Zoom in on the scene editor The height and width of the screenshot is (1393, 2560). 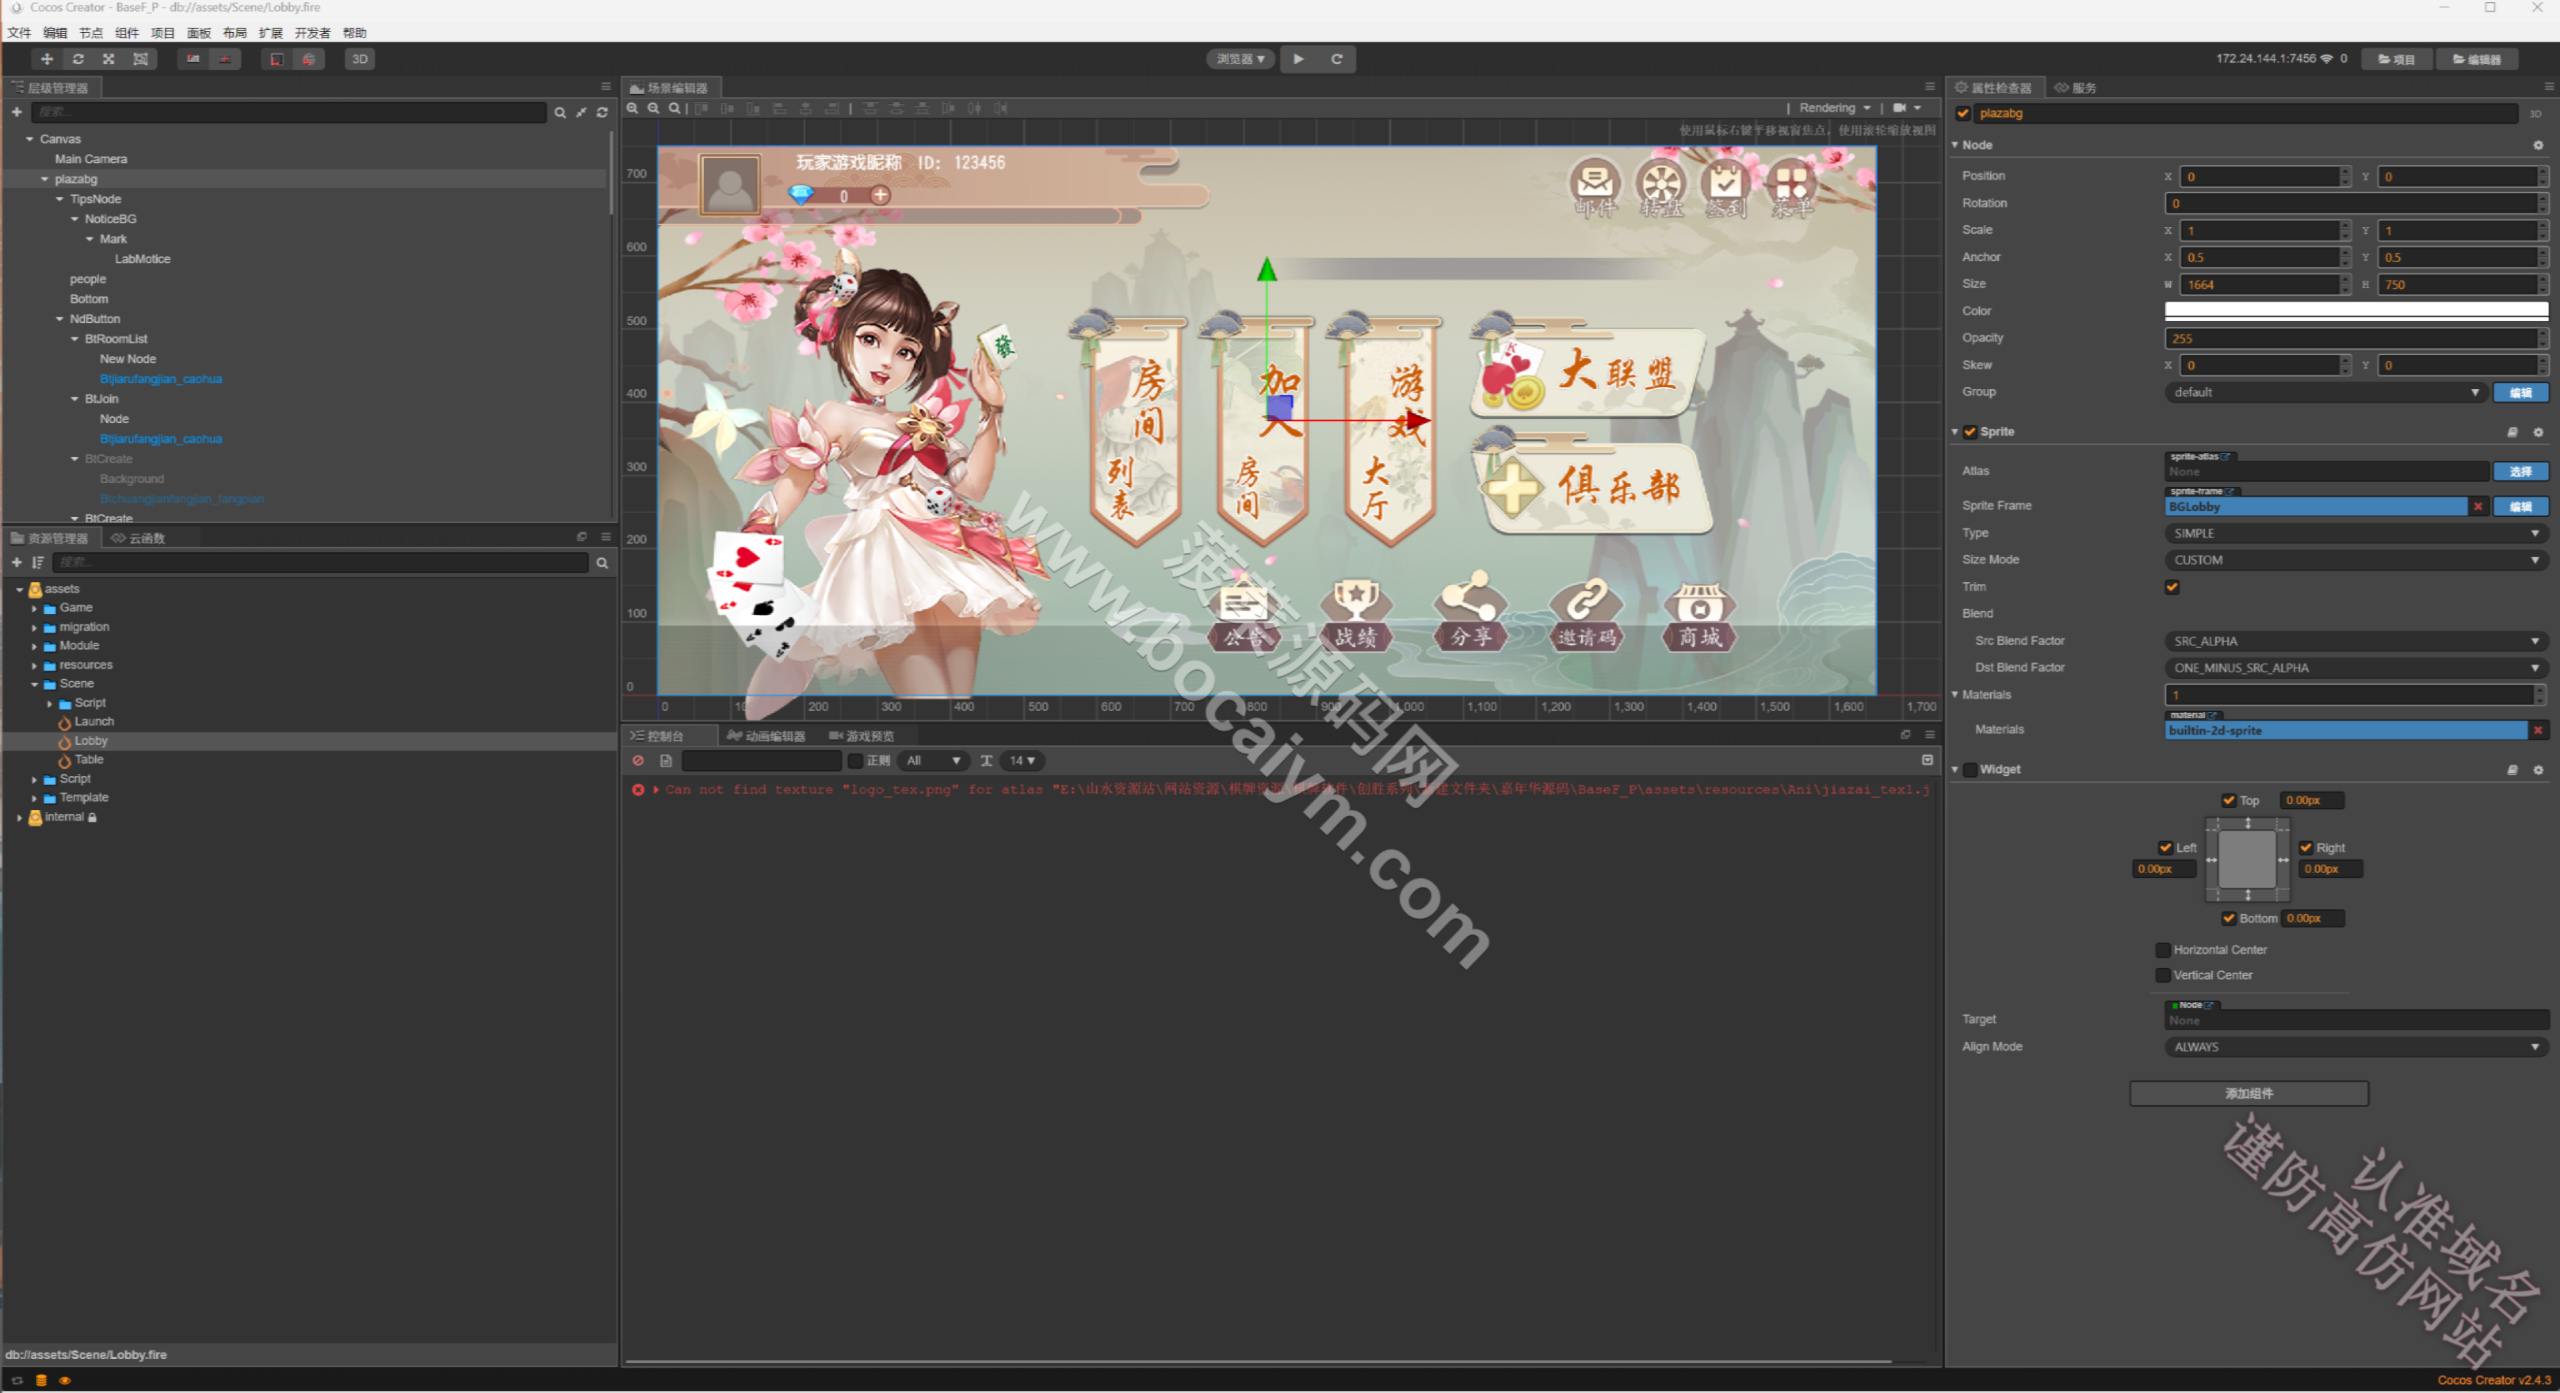click(x=633, y=108)
